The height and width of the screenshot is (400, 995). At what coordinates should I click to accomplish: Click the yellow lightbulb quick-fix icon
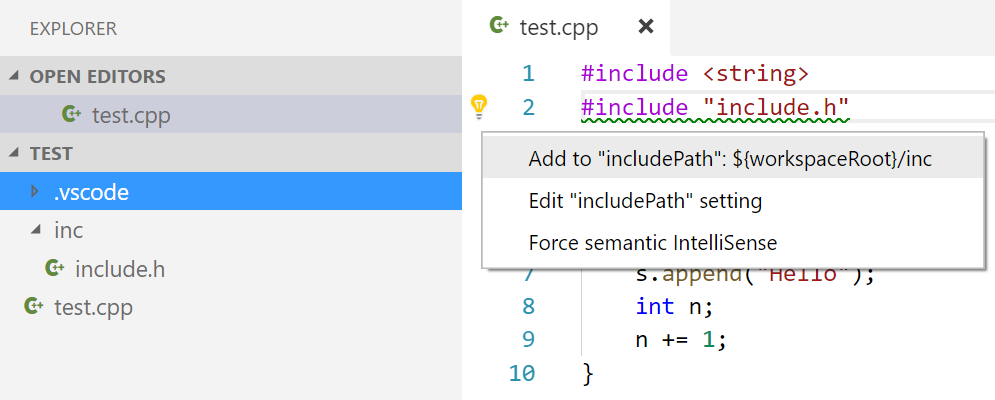pos(479,107)
